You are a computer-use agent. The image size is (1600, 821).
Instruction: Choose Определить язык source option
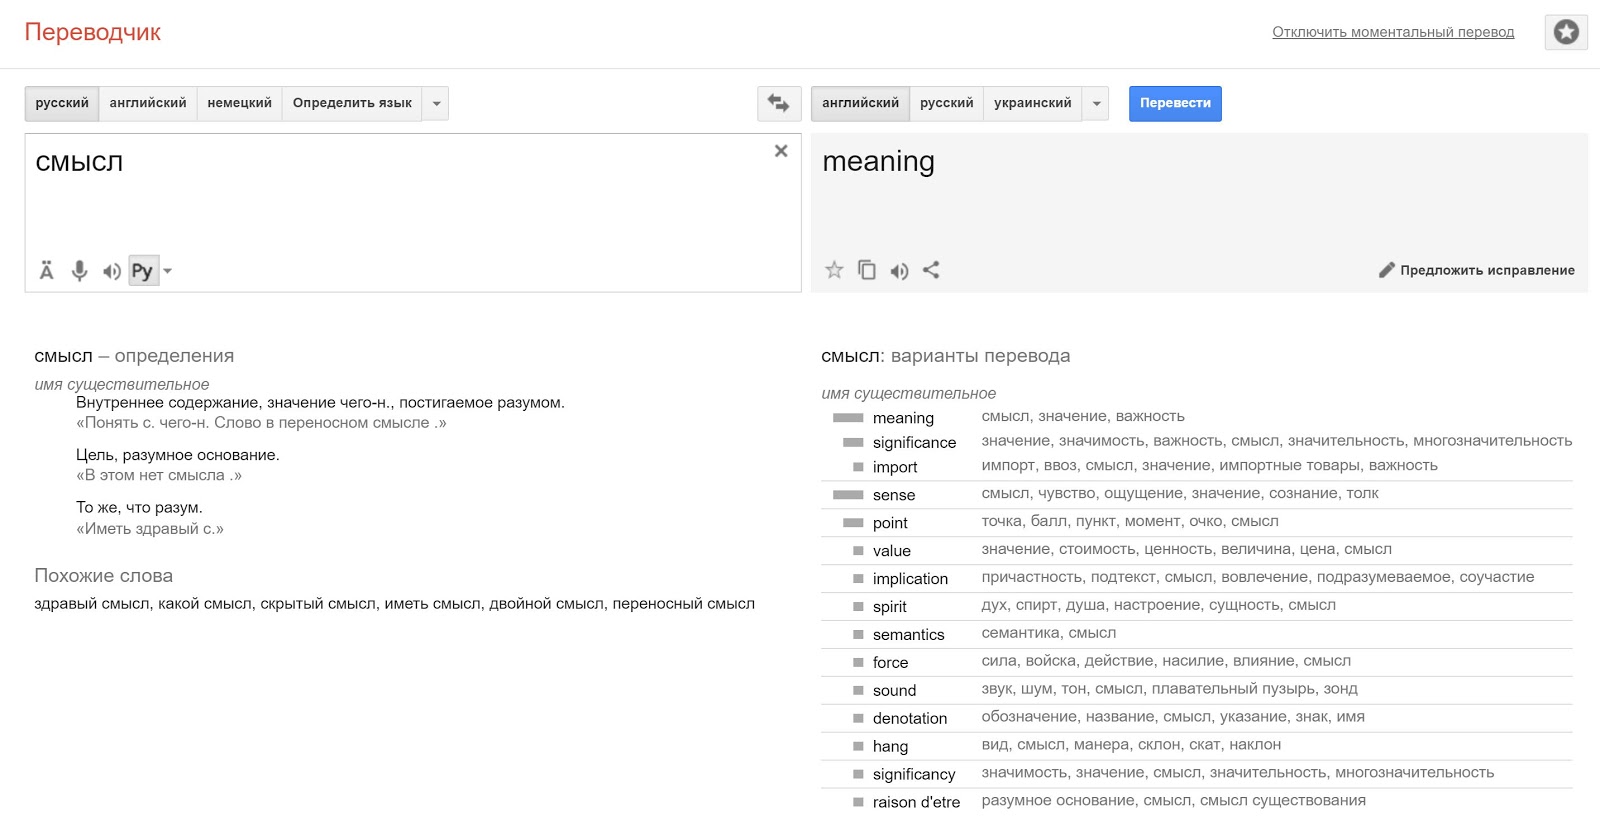click(352, 103)
